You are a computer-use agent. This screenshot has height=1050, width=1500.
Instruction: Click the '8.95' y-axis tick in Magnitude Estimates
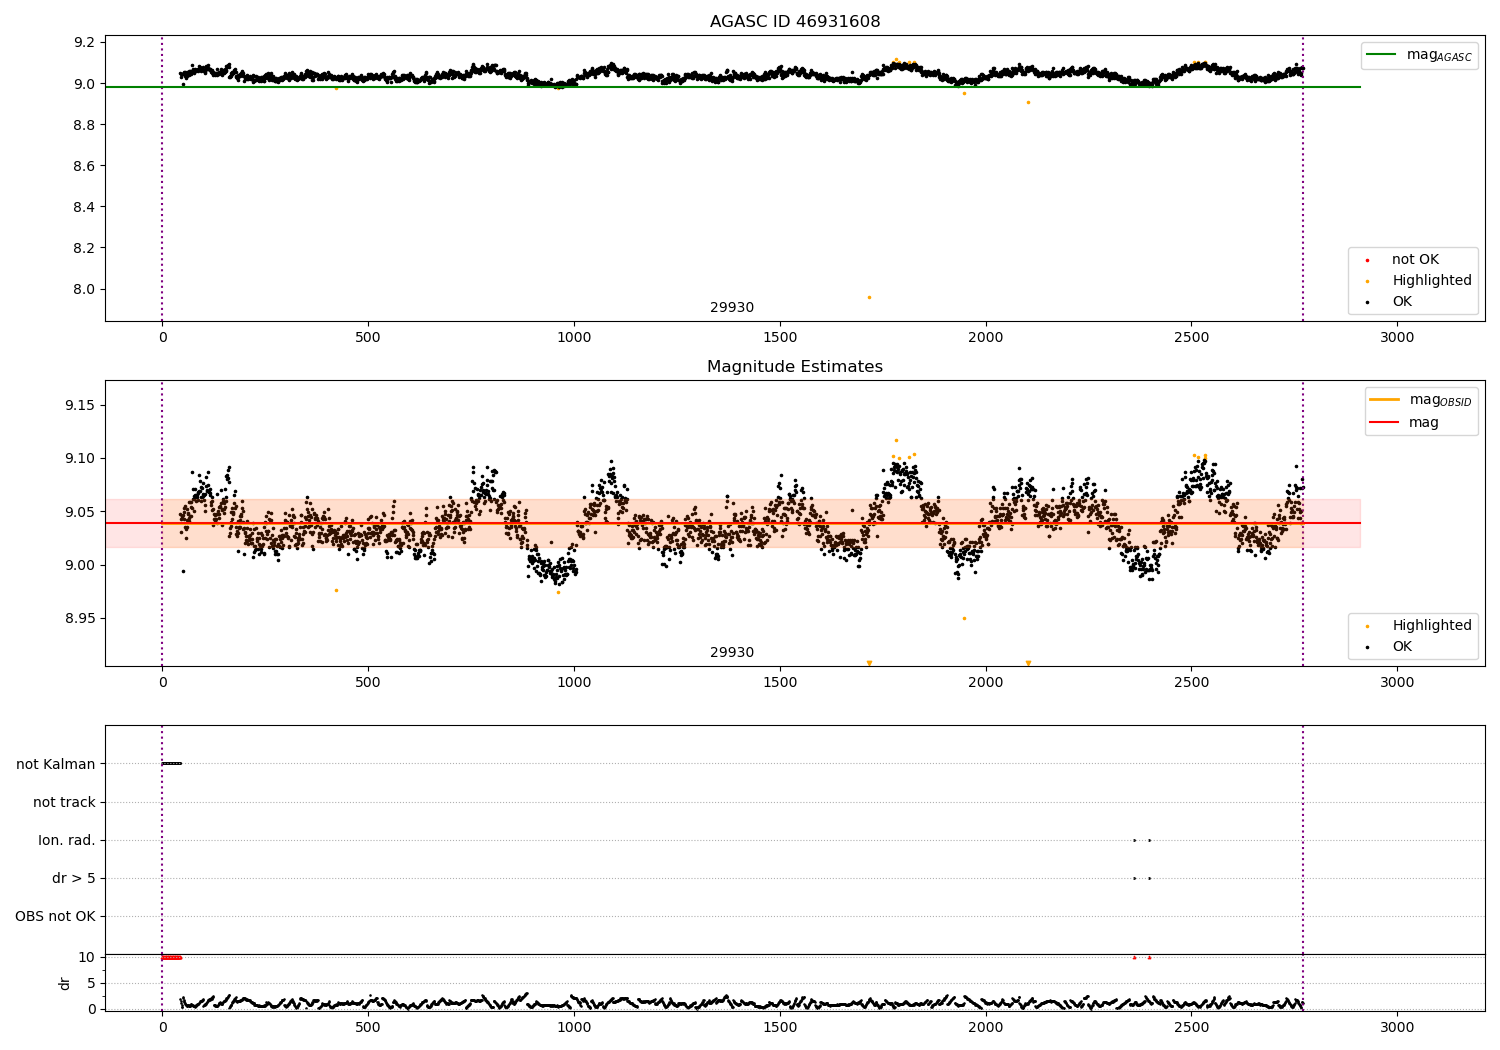pos(80,619)
